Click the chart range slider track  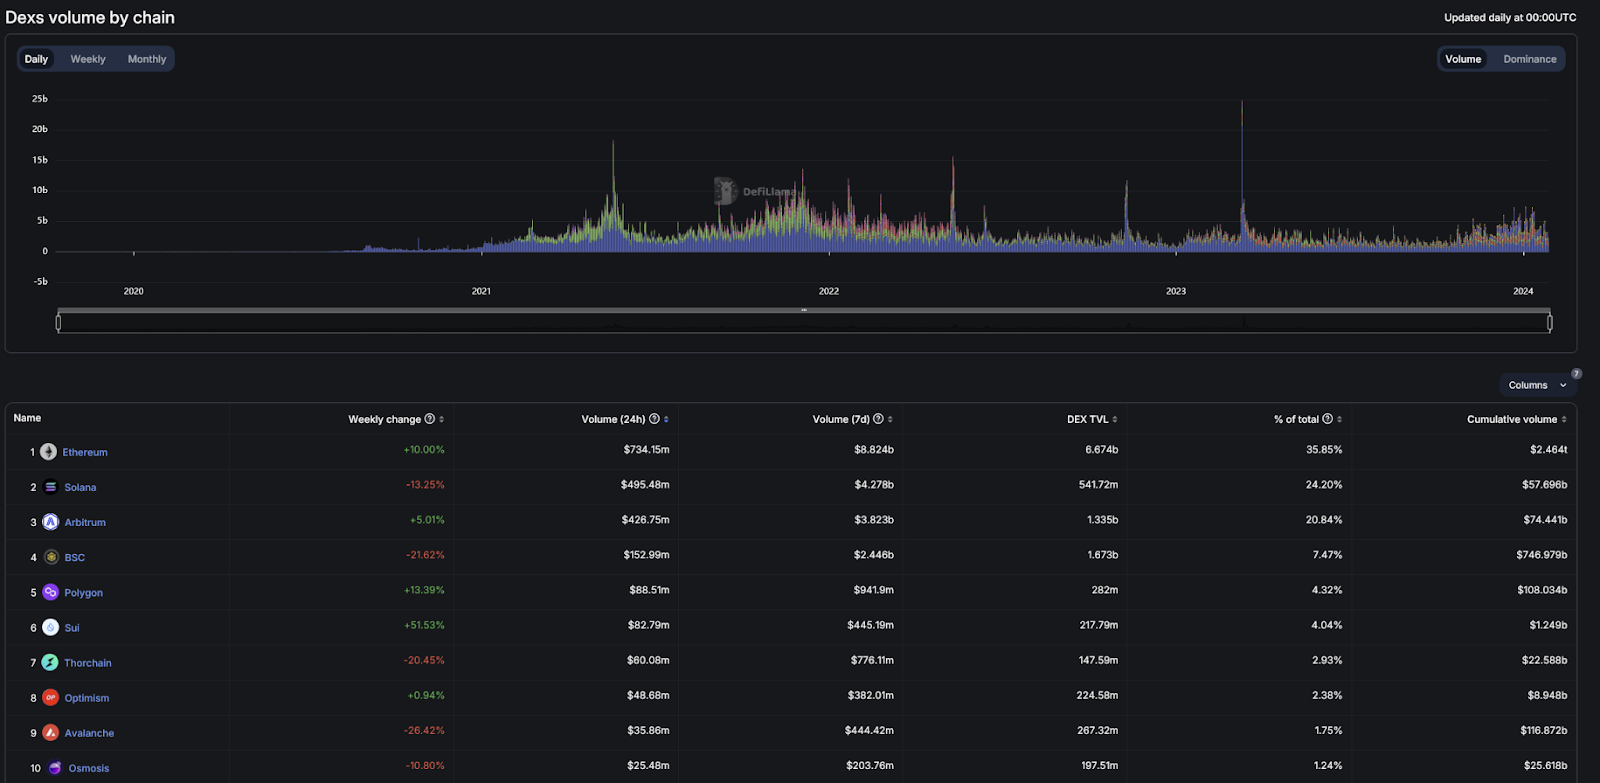pyautogui.click(x=804, y=323)
